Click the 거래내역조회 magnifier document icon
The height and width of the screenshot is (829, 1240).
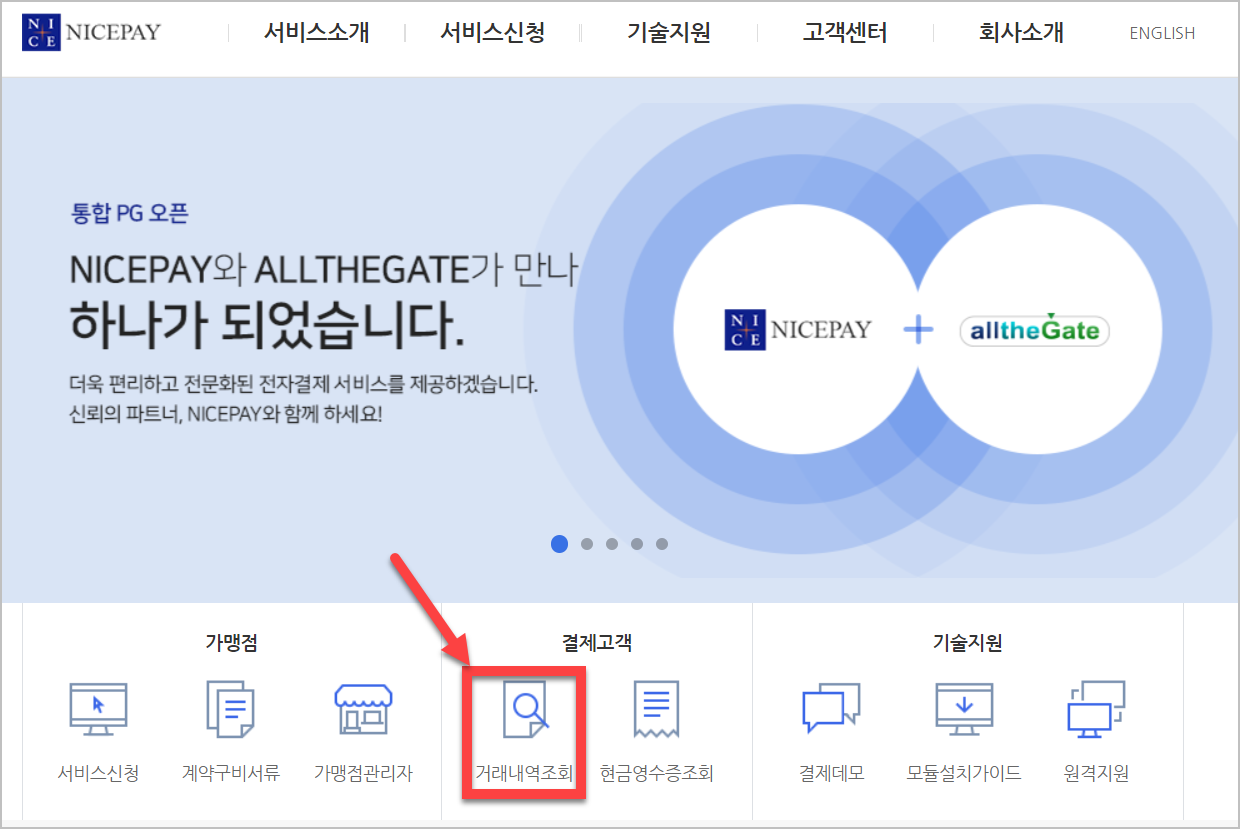coord(525,709)
